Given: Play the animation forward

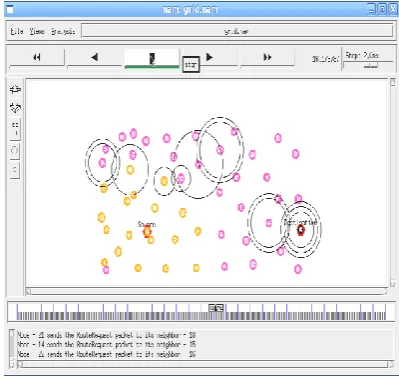Looking at the screenshot, I should pos(210,57).
